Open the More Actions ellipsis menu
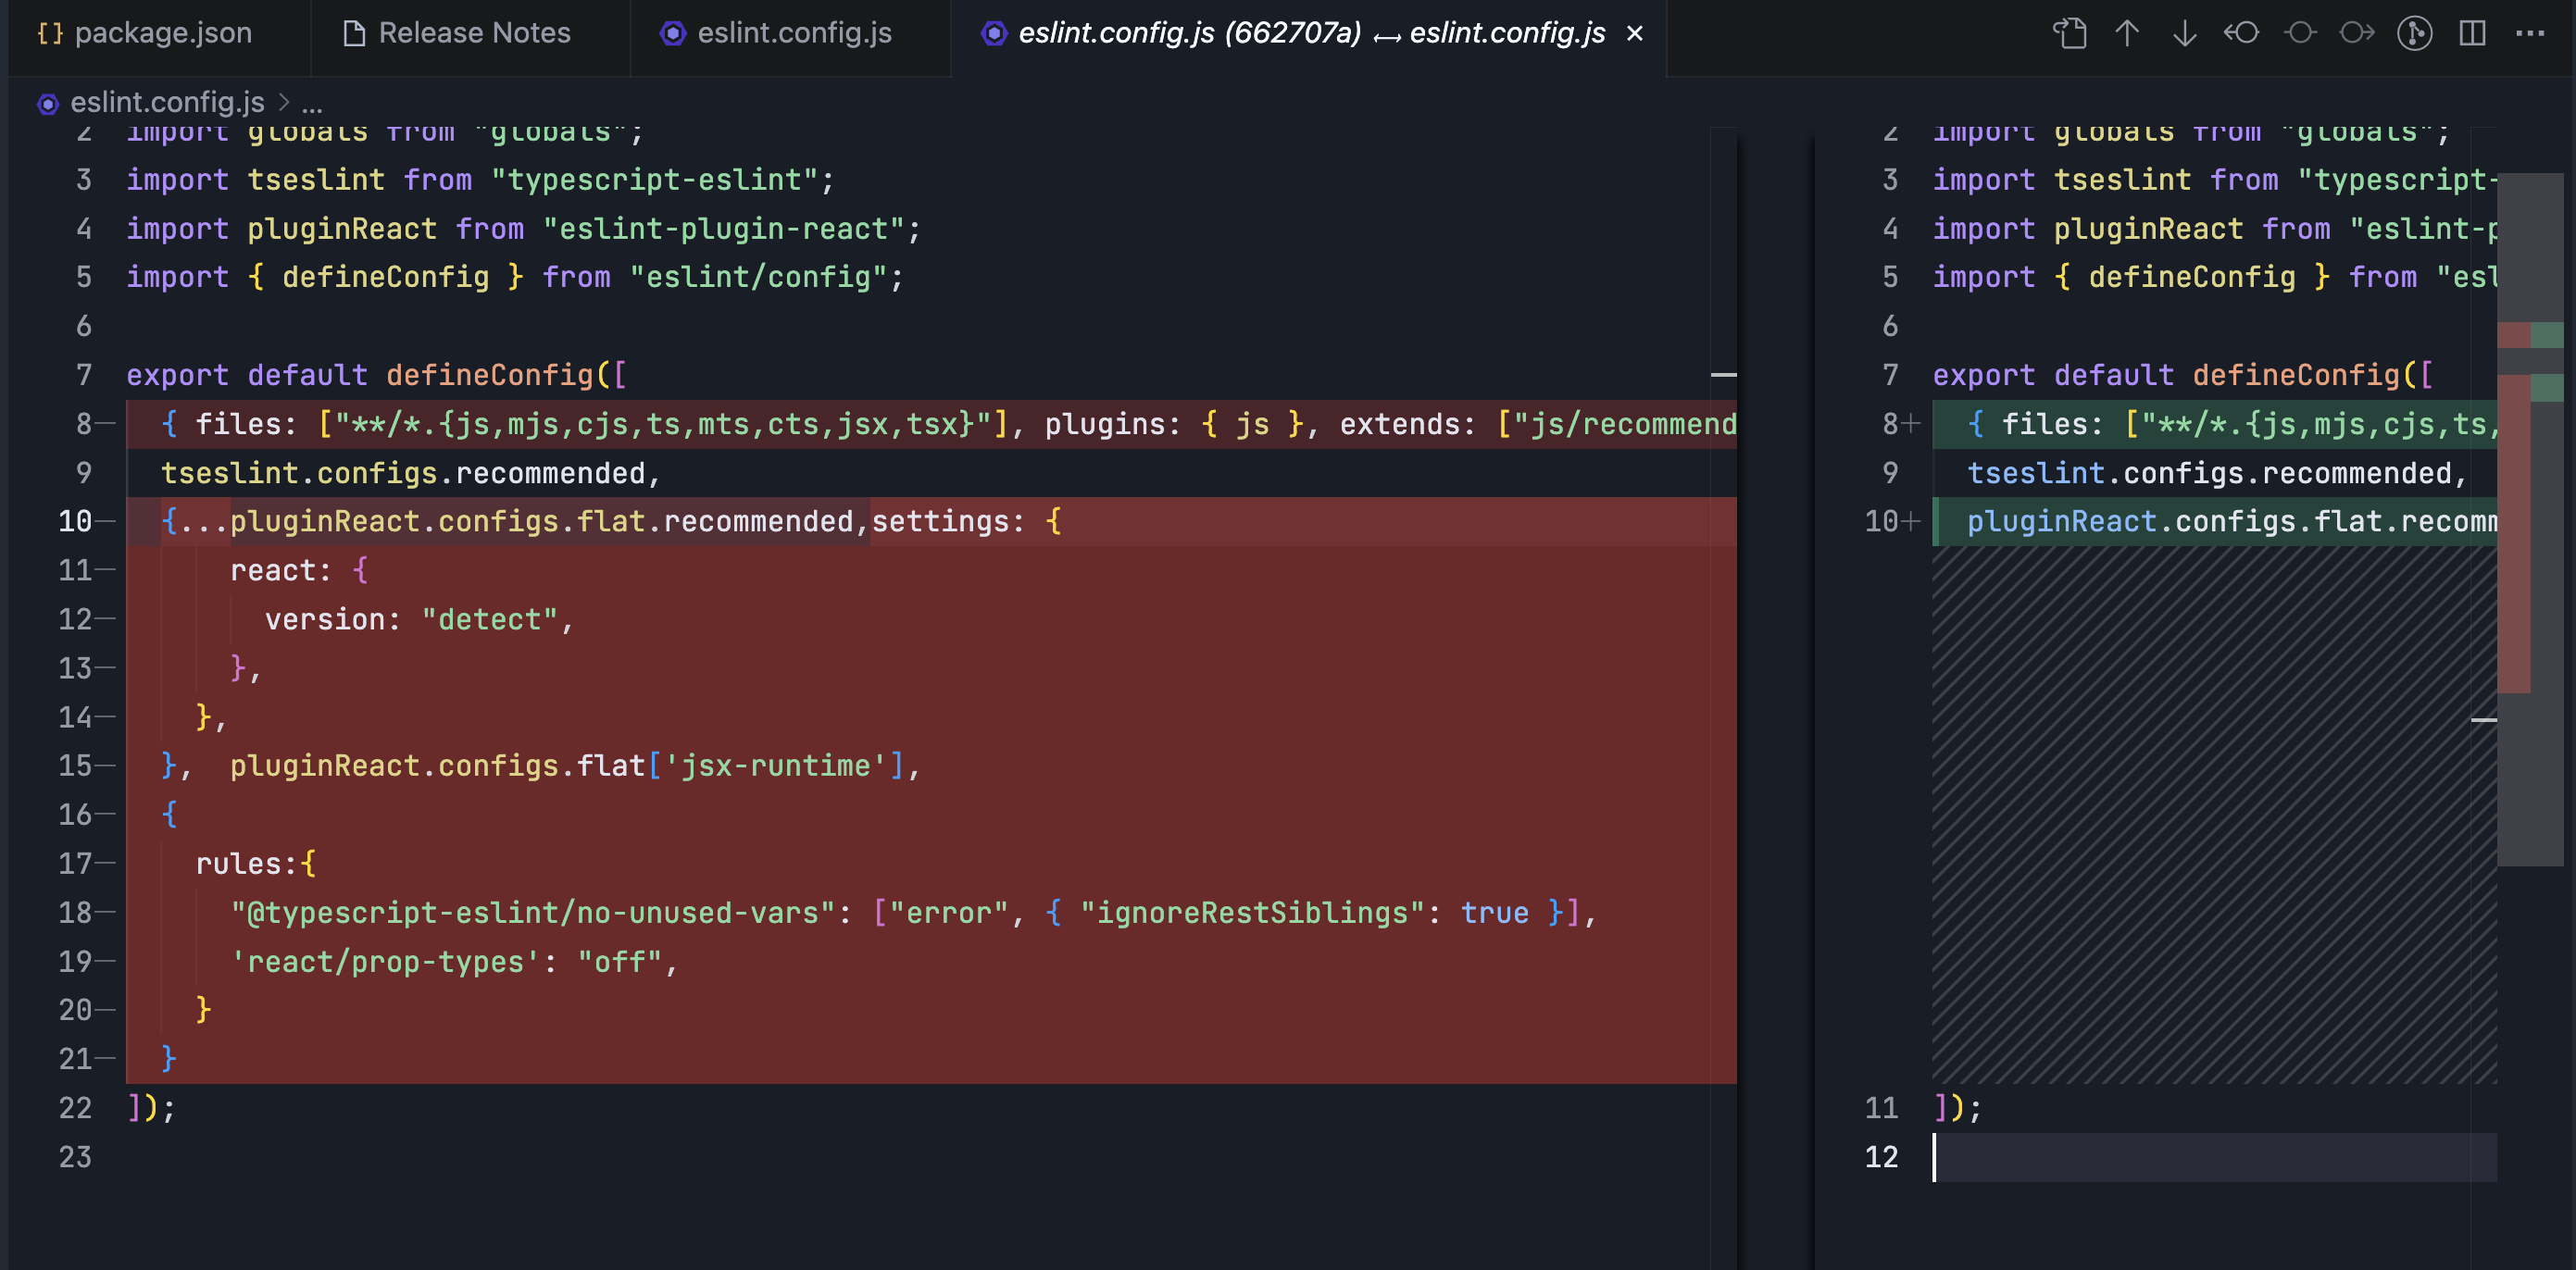2576x1270 pixels. point(2530,34)
